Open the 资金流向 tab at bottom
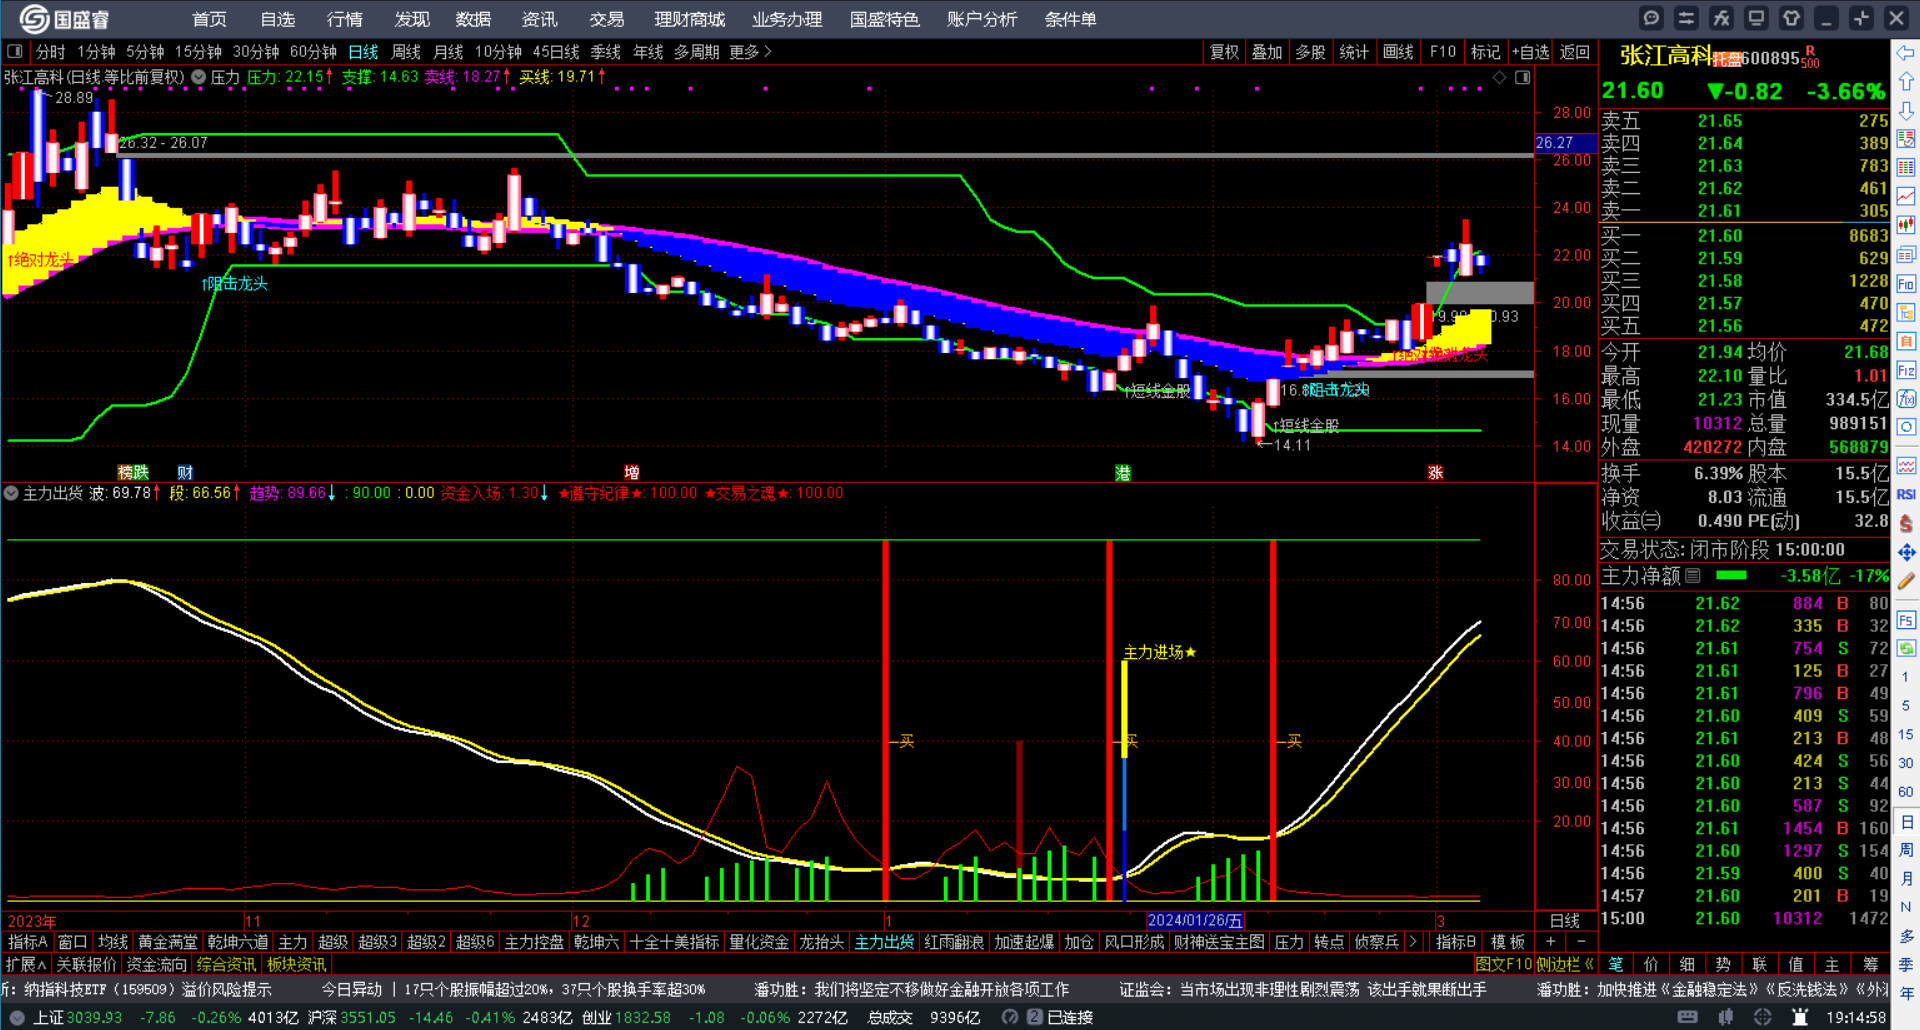 [156, 964]
